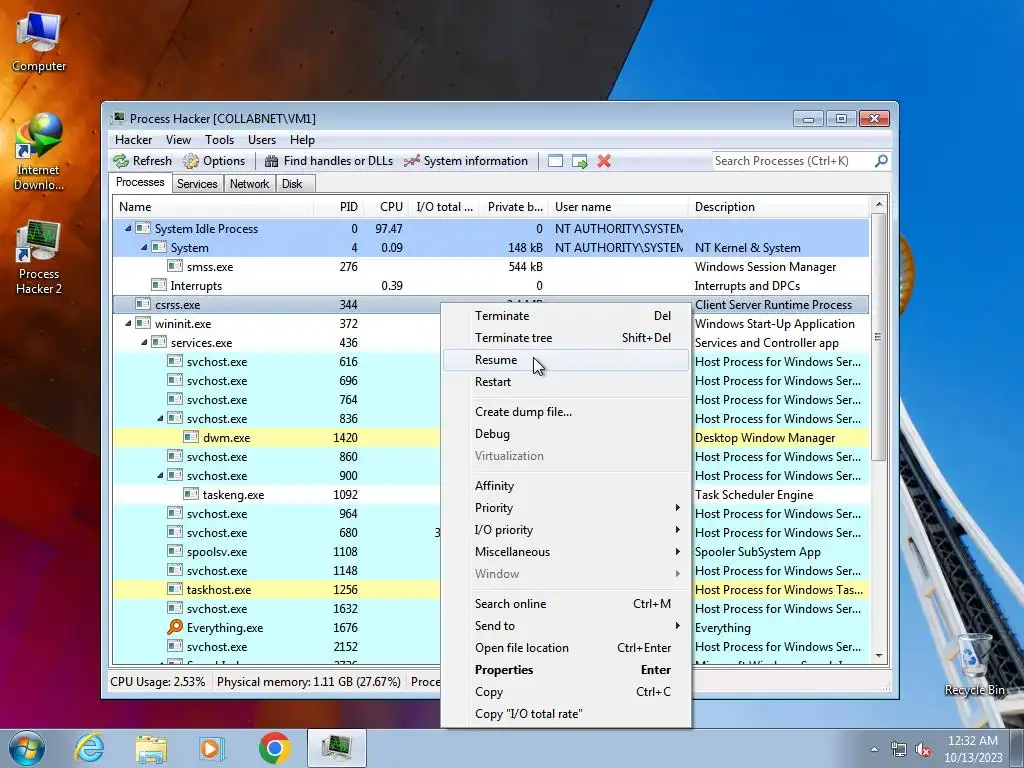1024x768 pixels.
Task: Switch to the Services tab
Action: [197, 184]
